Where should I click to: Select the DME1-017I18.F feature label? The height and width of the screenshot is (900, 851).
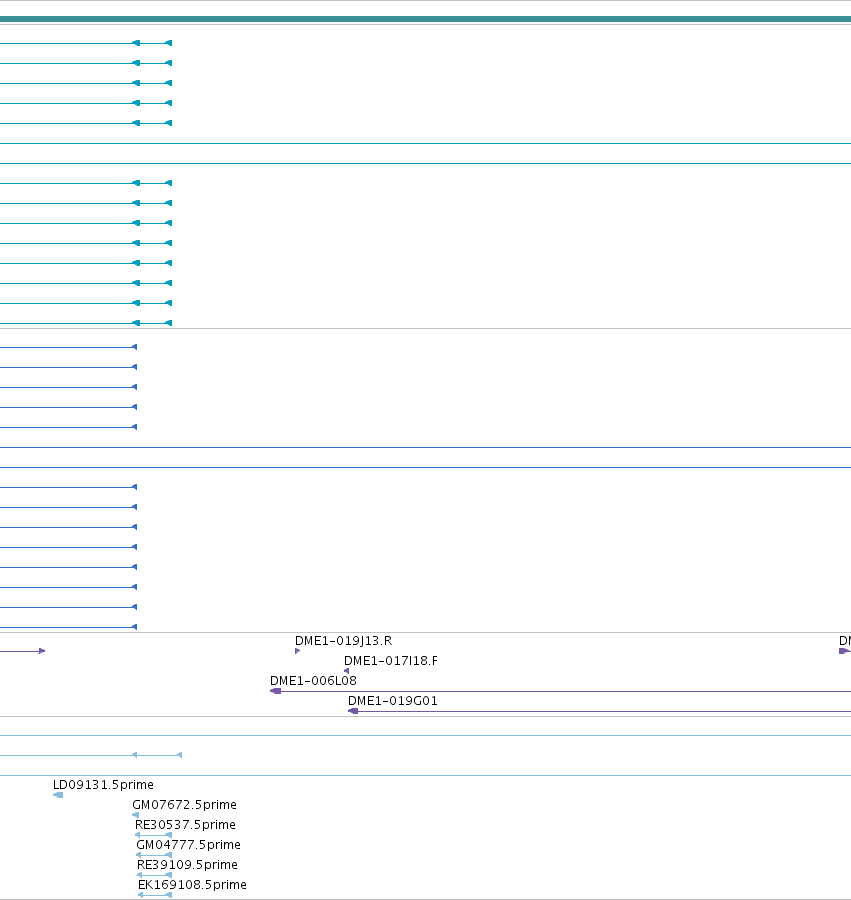point(390,661)
